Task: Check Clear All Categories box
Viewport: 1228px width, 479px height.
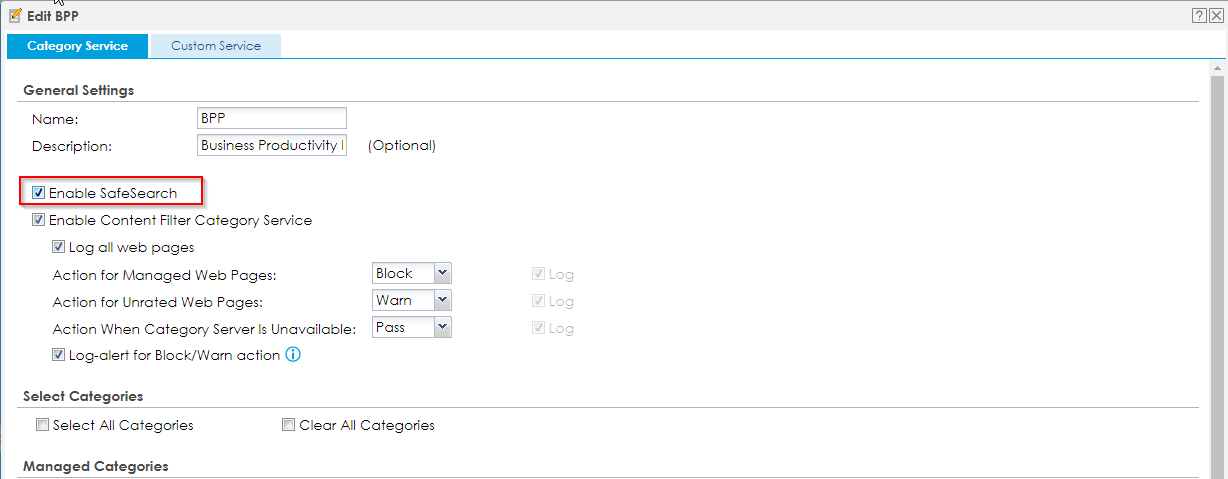Action: 289,425
